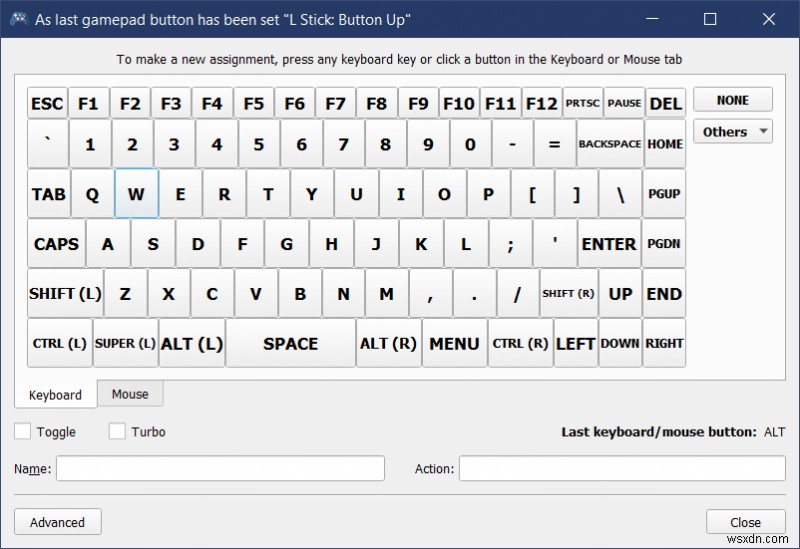Image resolution: width=800 pixels, height=549 pixels.
Task: Assign the ENTER key
Action: (x=609, y=244)
